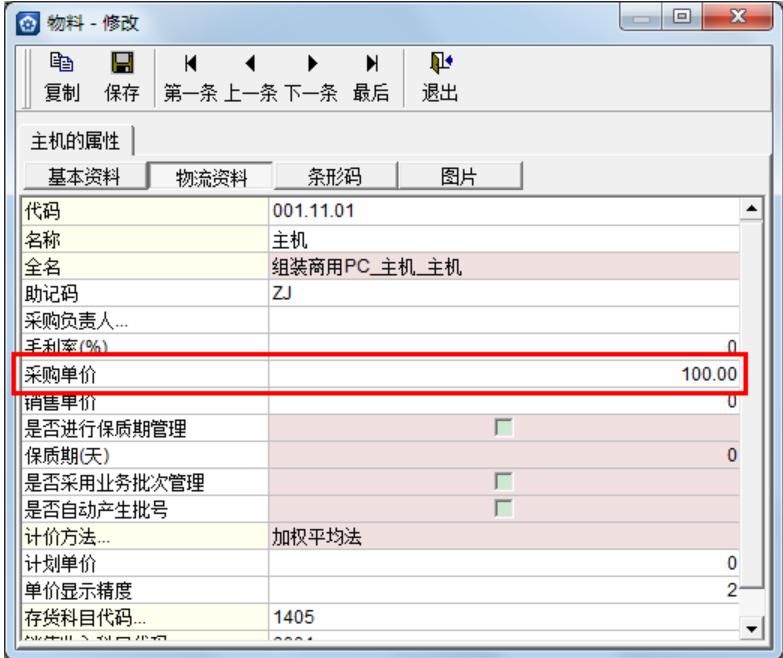Click the application icon in title bar
Viewport: 783px width, 658px height.
click(x=28, y=23)
